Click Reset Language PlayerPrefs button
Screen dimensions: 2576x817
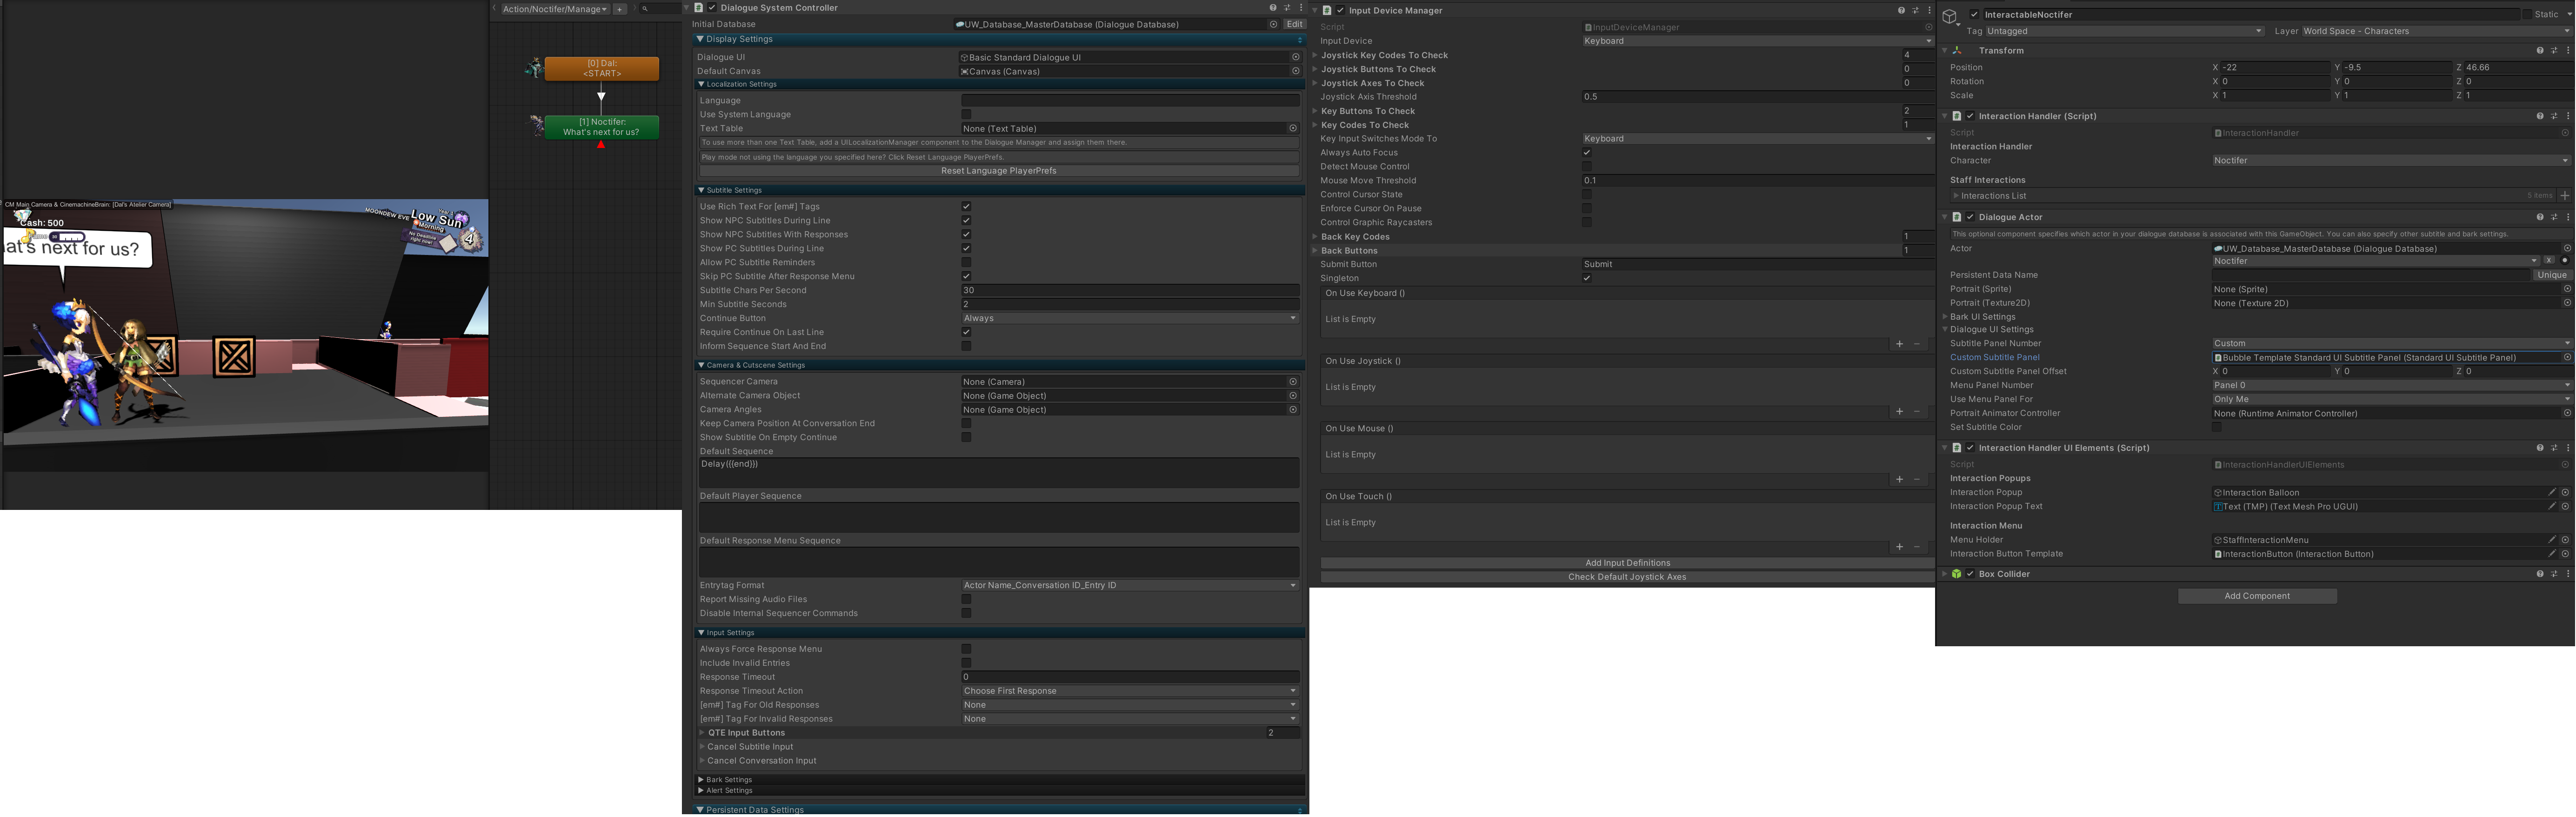coord(998,171)
